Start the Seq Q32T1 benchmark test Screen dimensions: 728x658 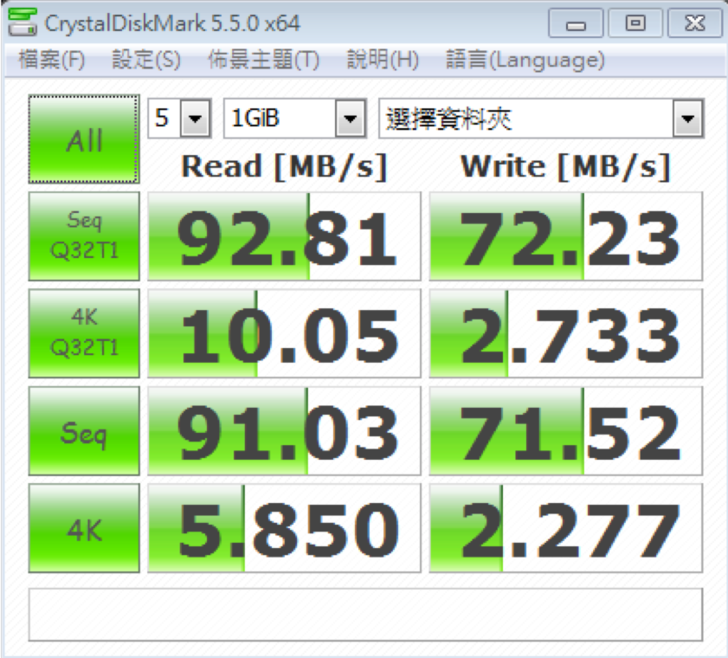pyautogui.click(x=84, y=236)
